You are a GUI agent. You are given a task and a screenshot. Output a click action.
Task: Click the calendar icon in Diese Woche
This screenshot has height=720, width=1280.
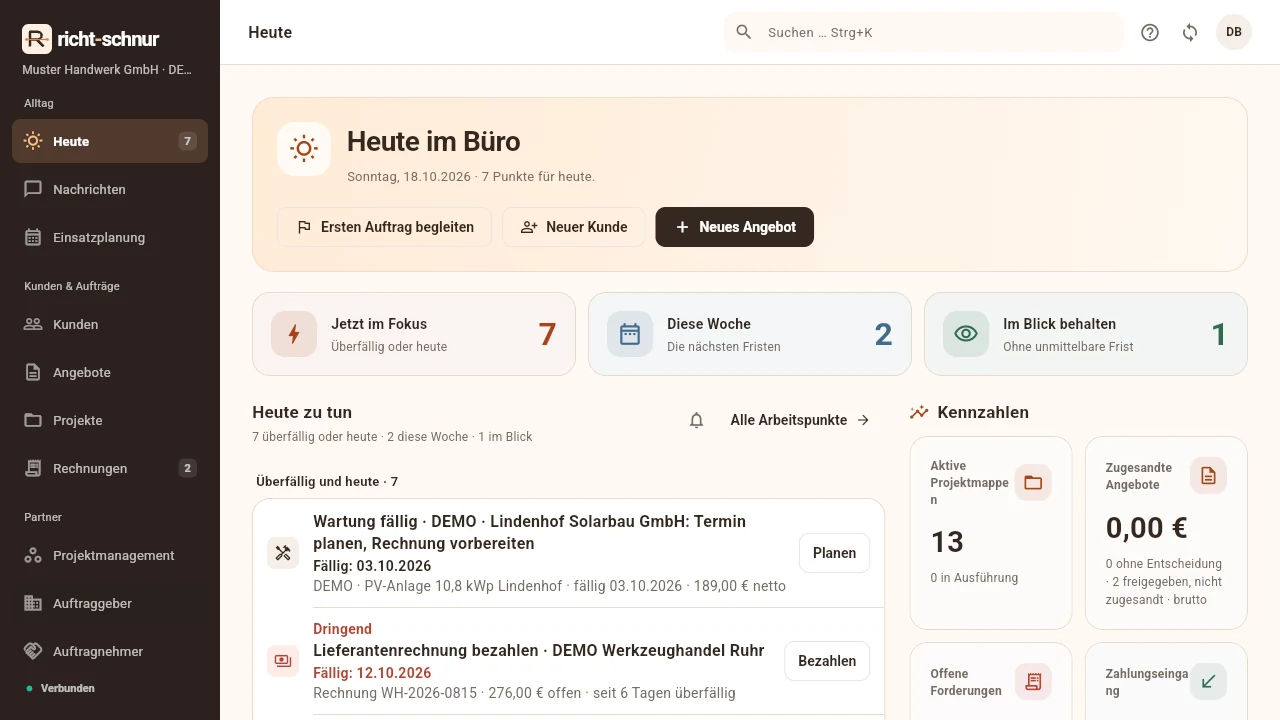(630, 334)
